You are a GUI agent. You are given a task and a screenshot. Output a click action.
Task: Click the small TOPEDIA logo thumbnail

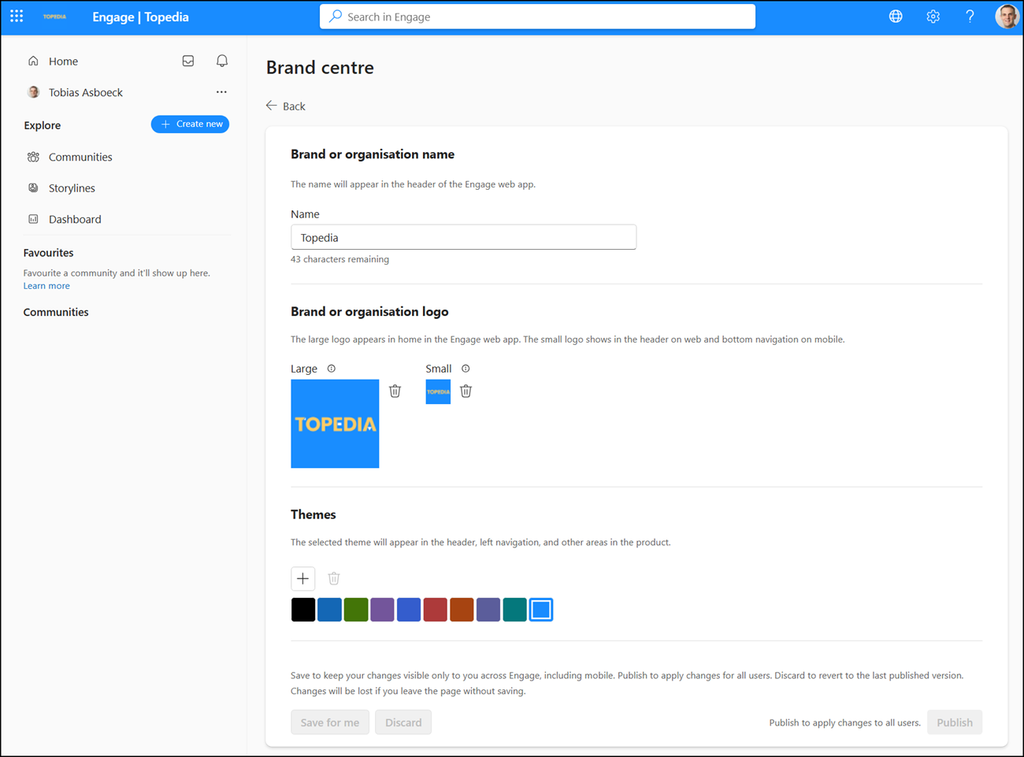click(438, 392)
